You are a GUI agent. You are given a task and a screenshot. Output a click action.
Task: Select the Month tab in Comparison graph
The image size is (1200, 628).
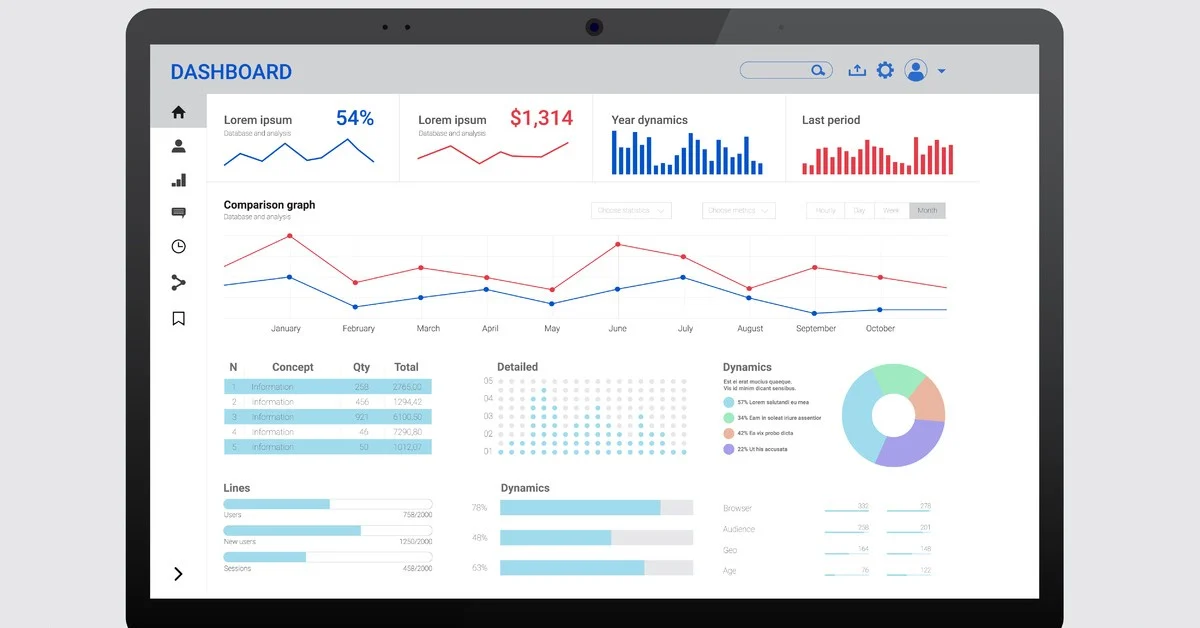tap(927, 210)
